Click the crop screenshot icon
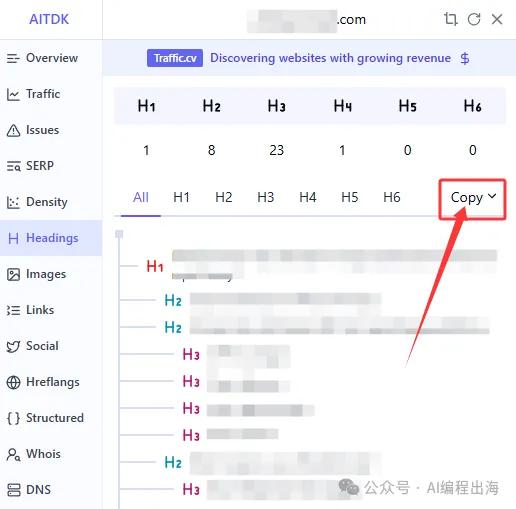Viewport: 516px width, 509px height. (451, 19)
